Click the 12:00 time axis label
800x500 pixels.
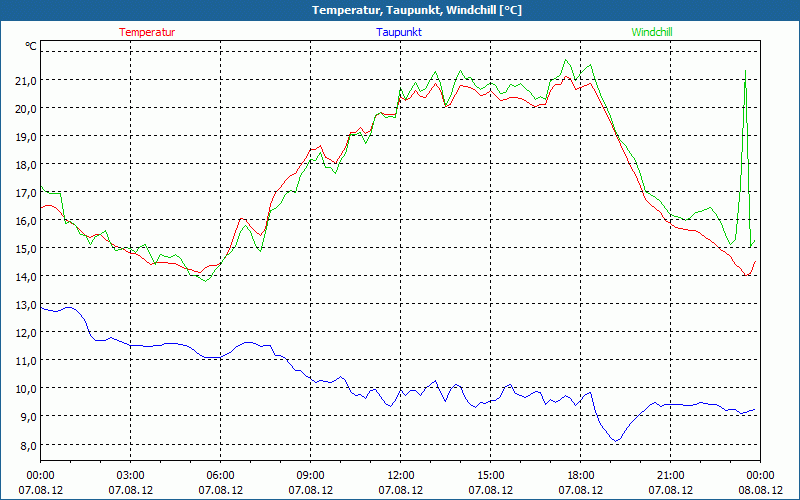(401, 476)
